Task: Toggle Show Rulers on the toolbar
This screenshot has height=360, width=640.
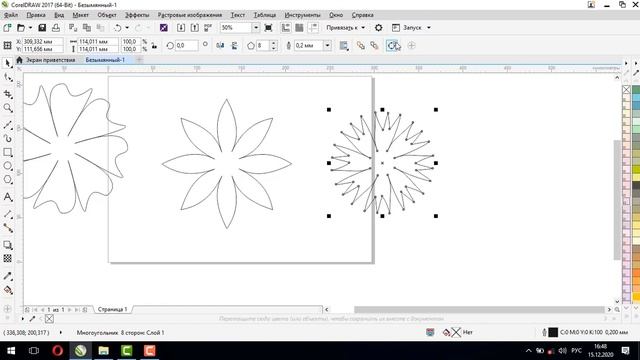Action: (286, 28)
